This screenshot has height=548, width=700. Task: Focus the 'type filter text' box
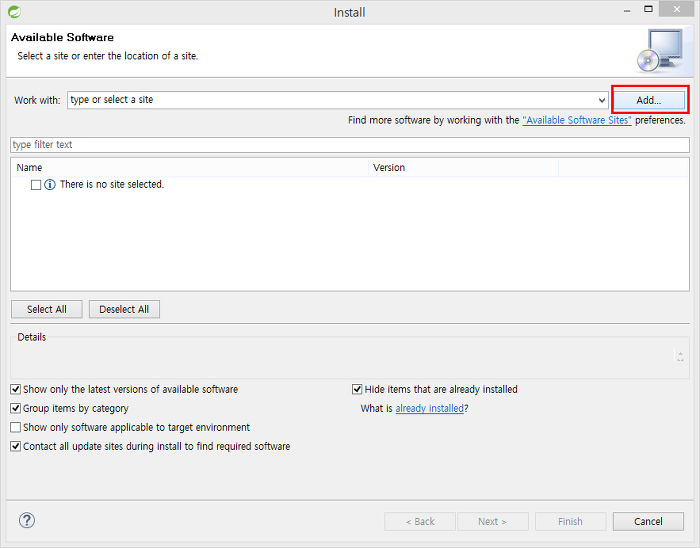click(x=350, y=145)
